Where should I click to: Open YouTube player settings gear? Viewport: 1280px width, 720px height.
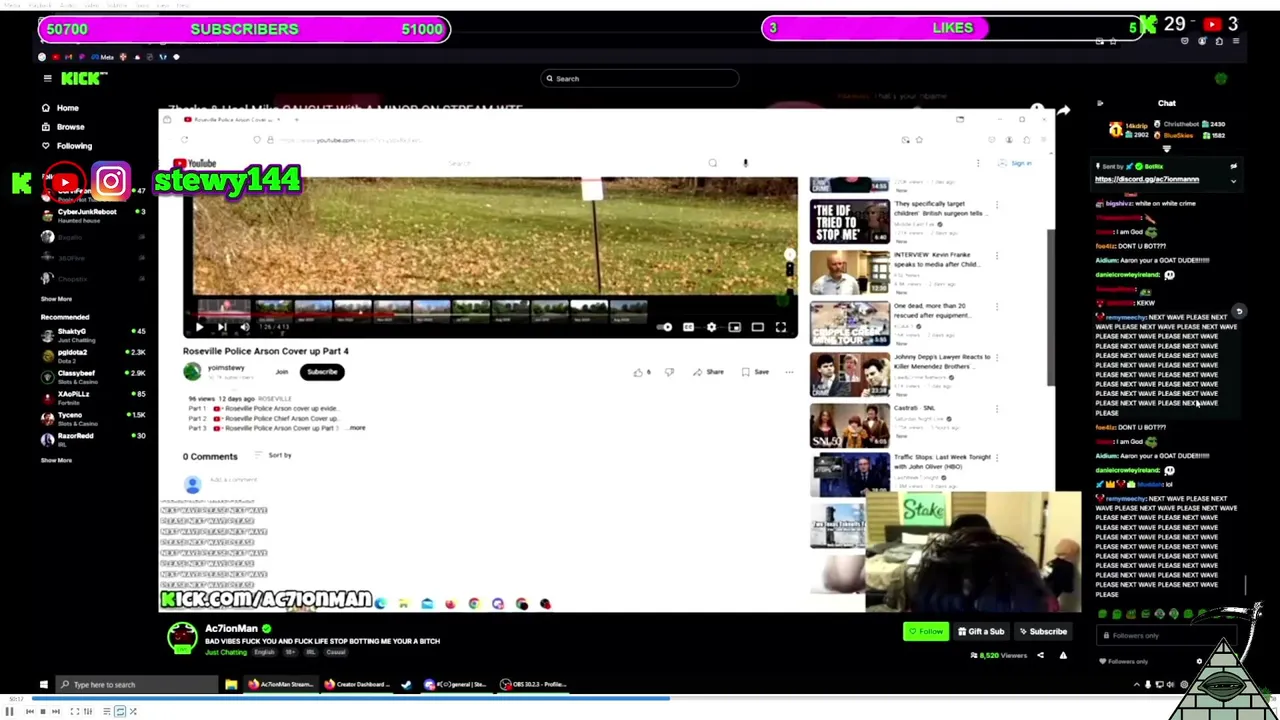coord(711,327)
